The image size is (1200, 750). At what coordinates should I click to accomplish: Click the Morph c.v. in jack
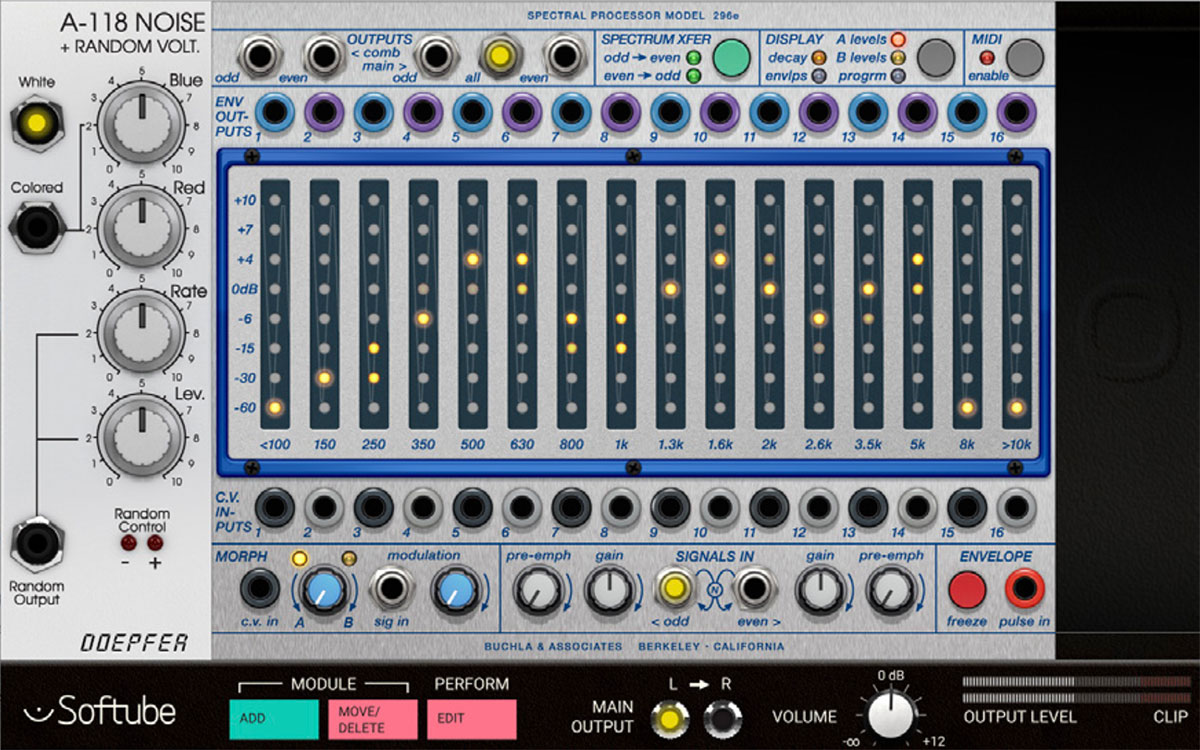[260, 590]
